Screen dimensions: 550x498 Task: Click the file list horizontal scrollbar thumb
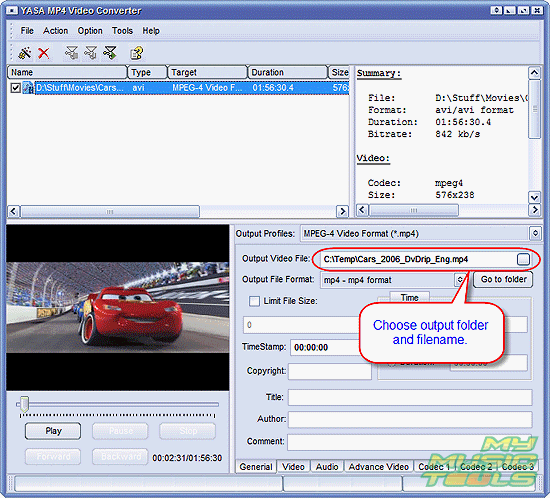[x=110, y=211]
